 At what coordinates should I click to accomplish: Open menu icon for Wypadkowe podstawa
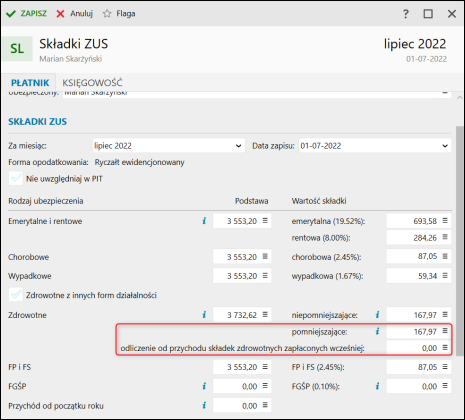(x=265, y=276)
